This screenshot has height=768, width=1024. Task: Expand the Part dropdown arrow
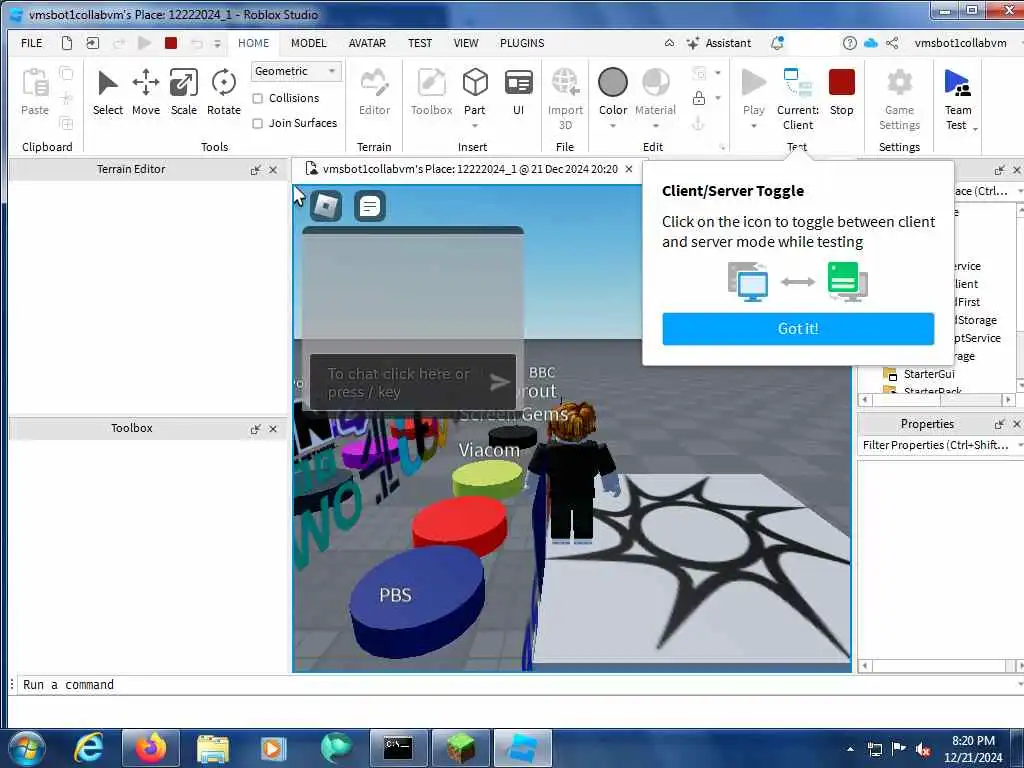(x=475, y=125)
